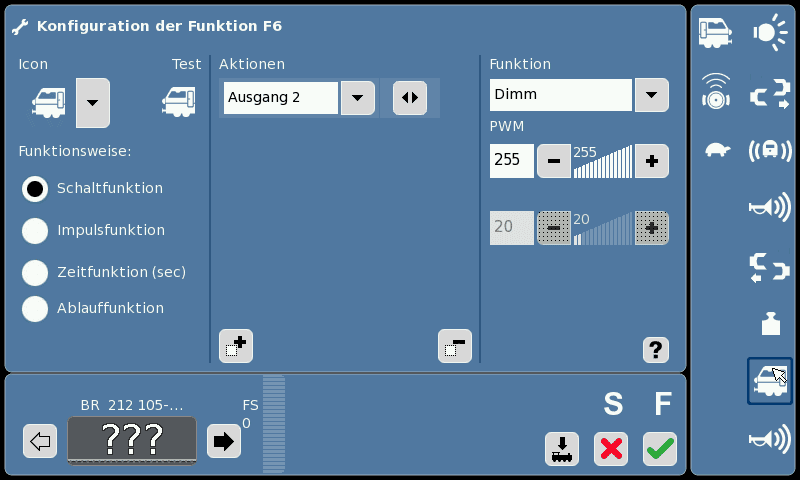This screenshot has height=480, width=800.
Task: Open the Dimm function dropdown
Action: [652, 95]
